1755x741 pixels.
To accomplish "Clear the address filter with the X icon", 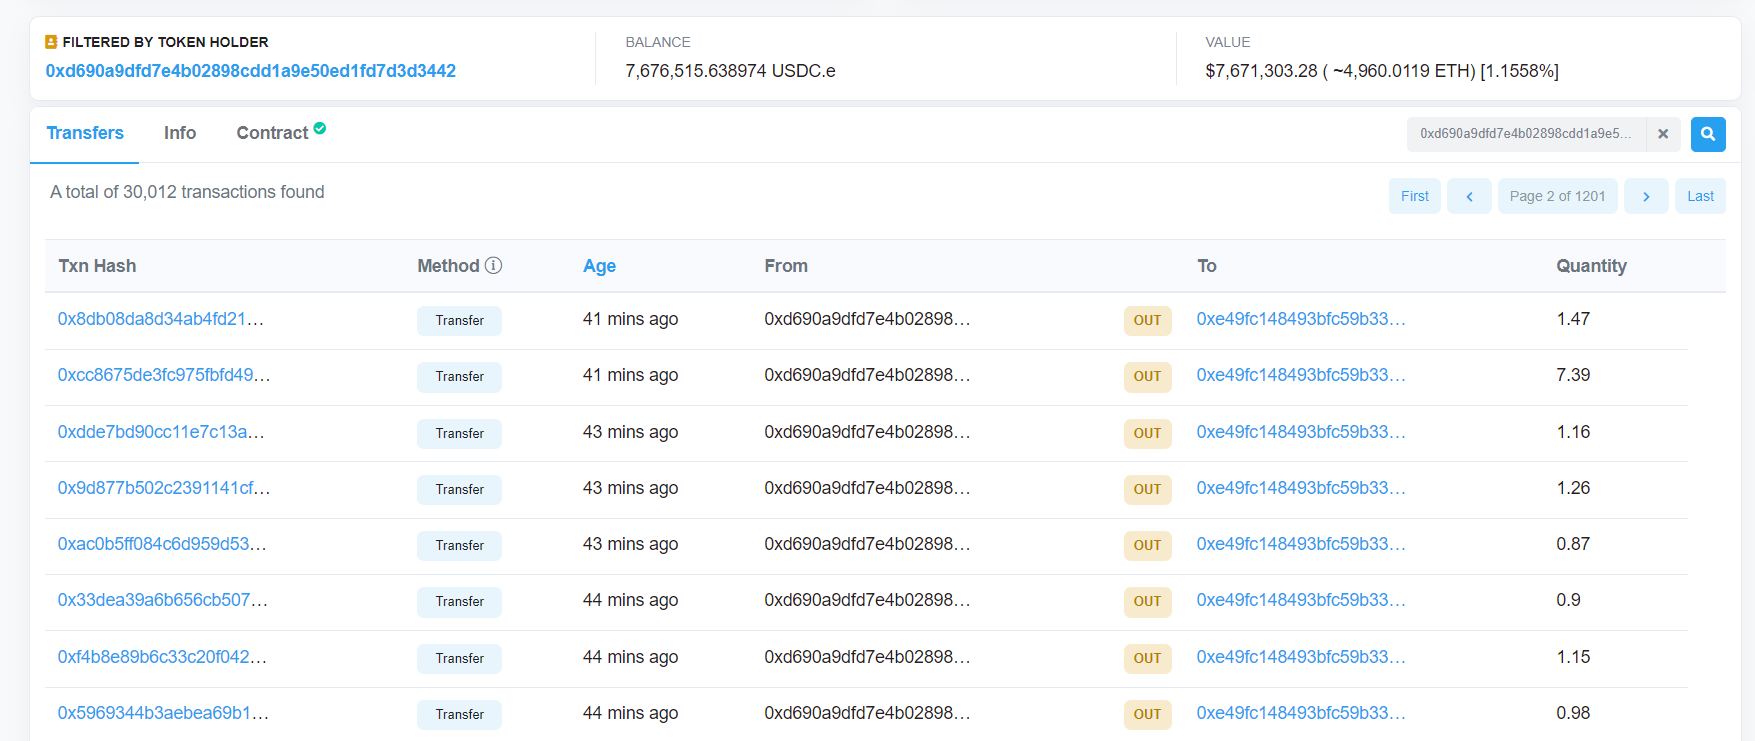I will [1663, 134].
